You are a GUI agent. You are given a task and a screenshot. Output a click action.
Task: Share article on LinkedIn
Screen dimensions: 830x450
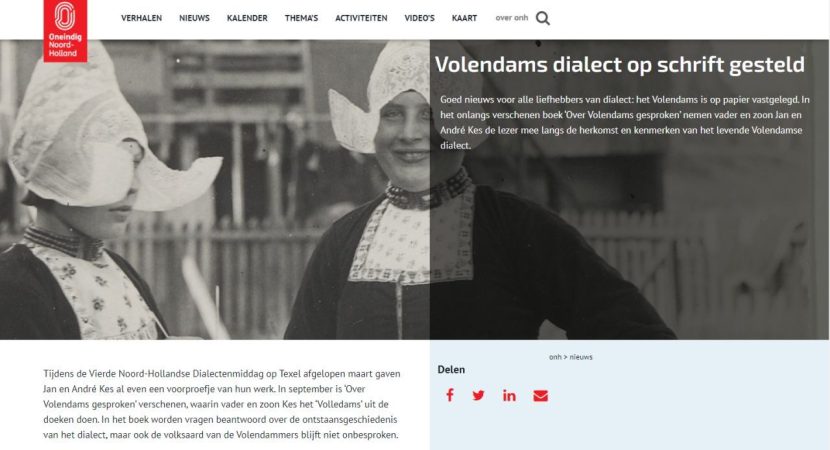tap(509, 395)
